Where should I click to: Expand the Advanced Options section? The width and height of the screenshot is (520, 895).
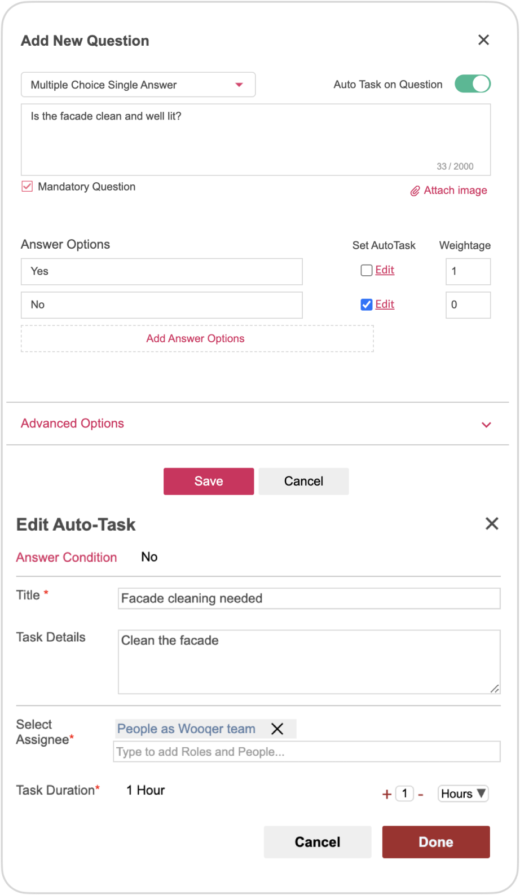257,424
